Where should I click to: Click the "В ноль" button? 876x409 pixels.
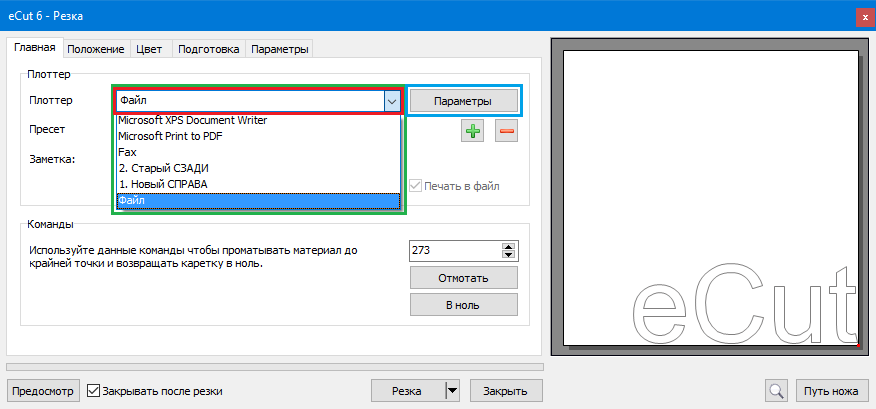(x=464, y=305)
